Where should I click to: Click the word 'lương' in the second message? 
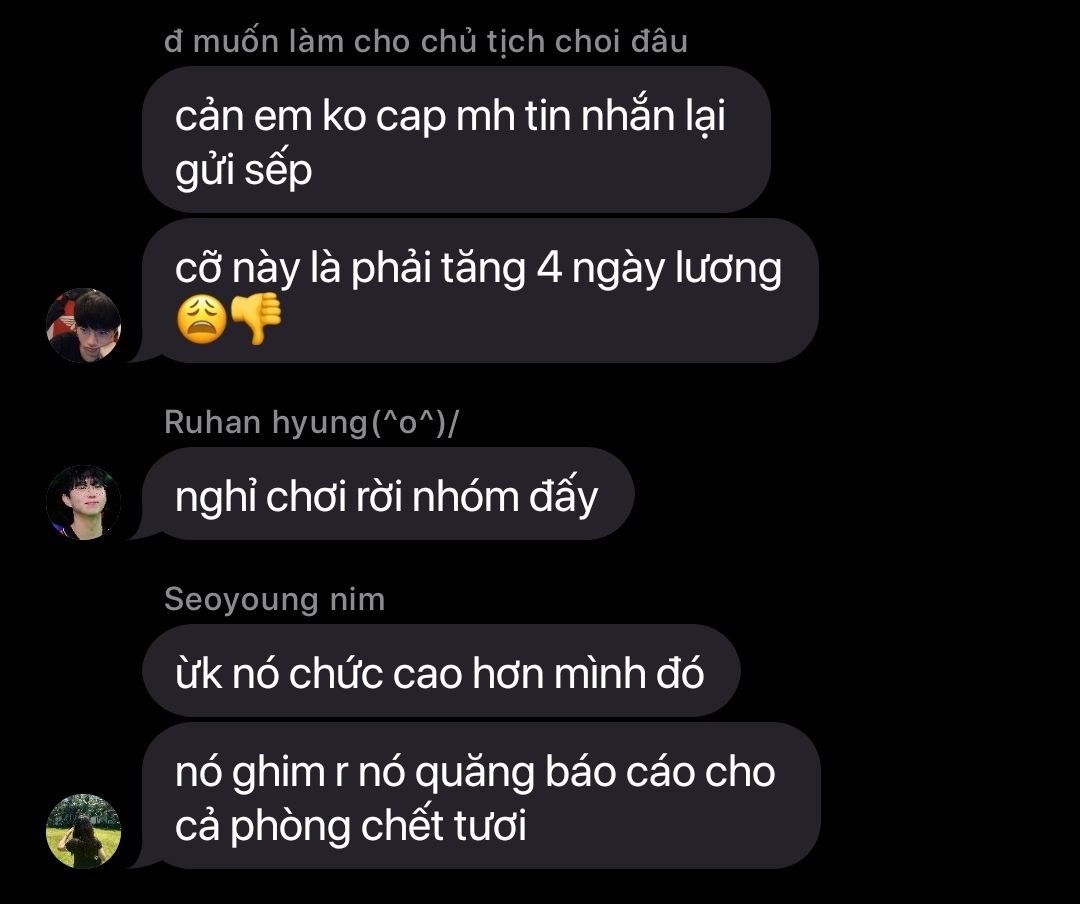coord(728,269)
